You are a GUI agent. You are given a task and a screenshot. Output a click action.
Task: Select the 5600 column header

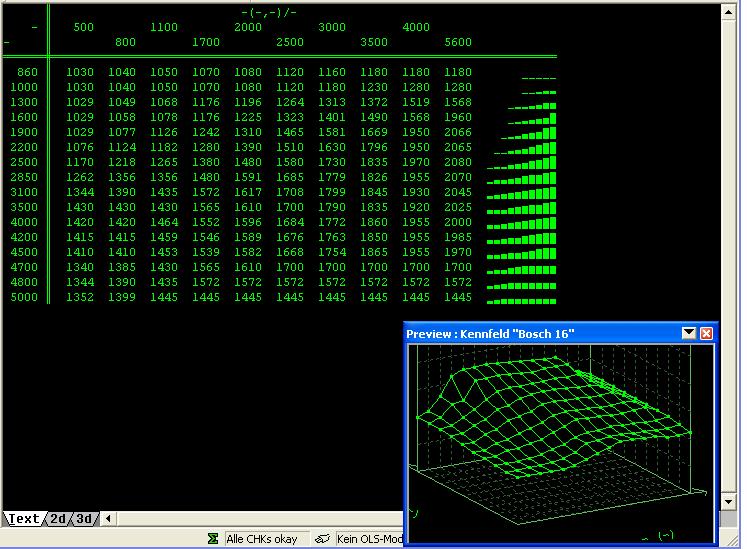[x=458, y=42]
